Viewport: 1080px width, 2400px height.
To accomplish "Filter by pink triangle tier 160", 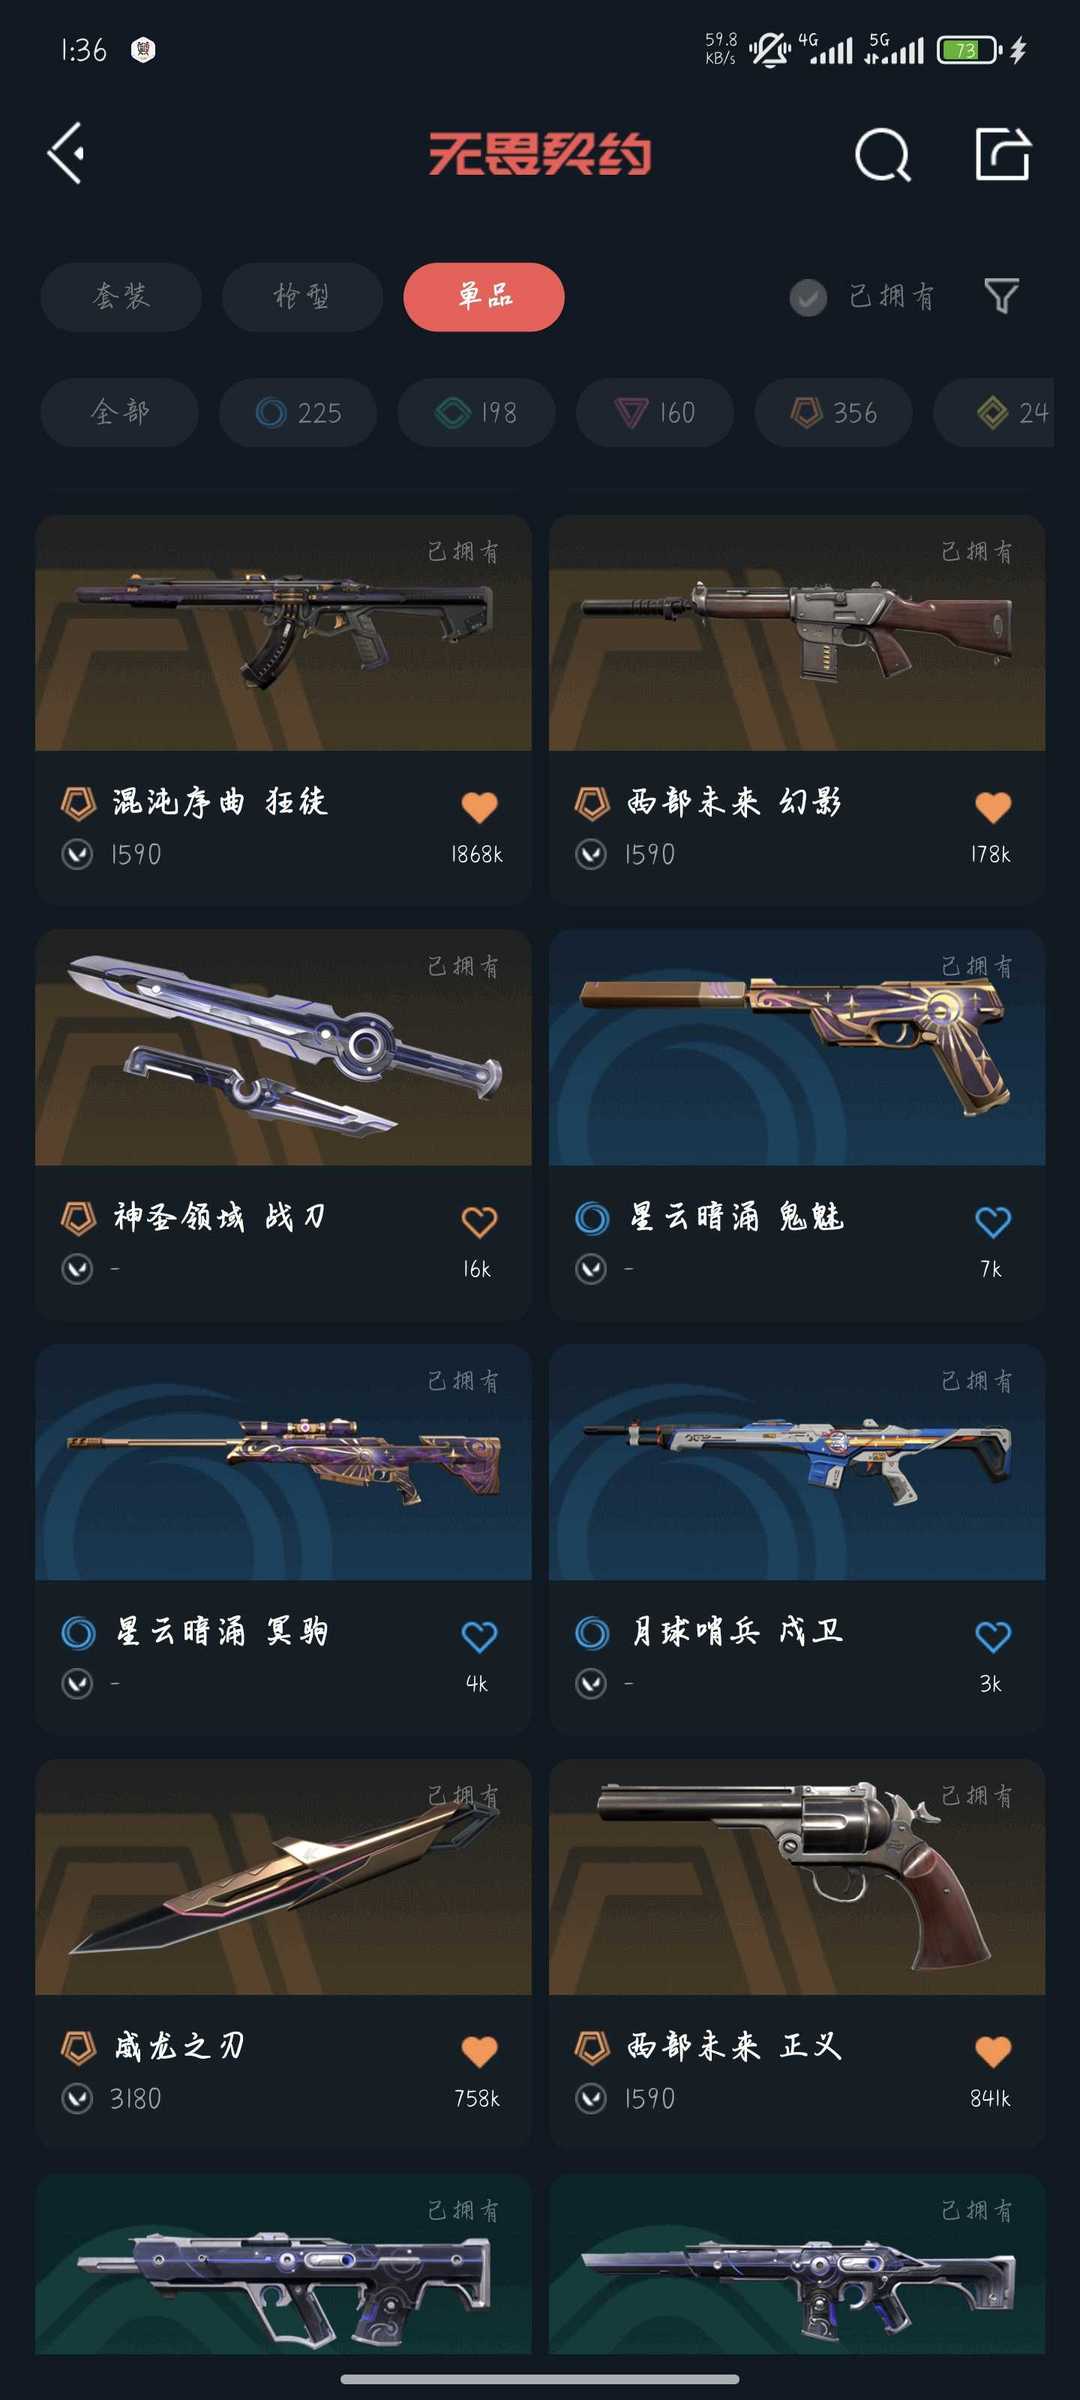I will (x=655, y=412).
